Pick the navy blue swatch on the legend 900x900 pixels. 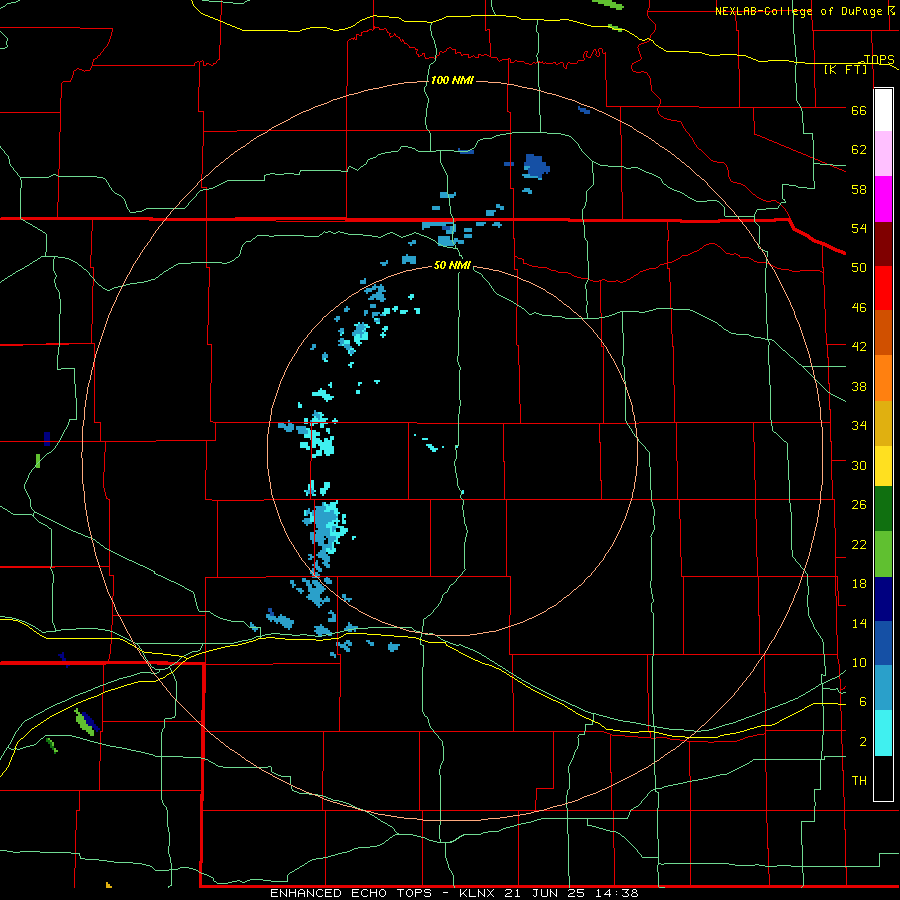tap(883, 599)
